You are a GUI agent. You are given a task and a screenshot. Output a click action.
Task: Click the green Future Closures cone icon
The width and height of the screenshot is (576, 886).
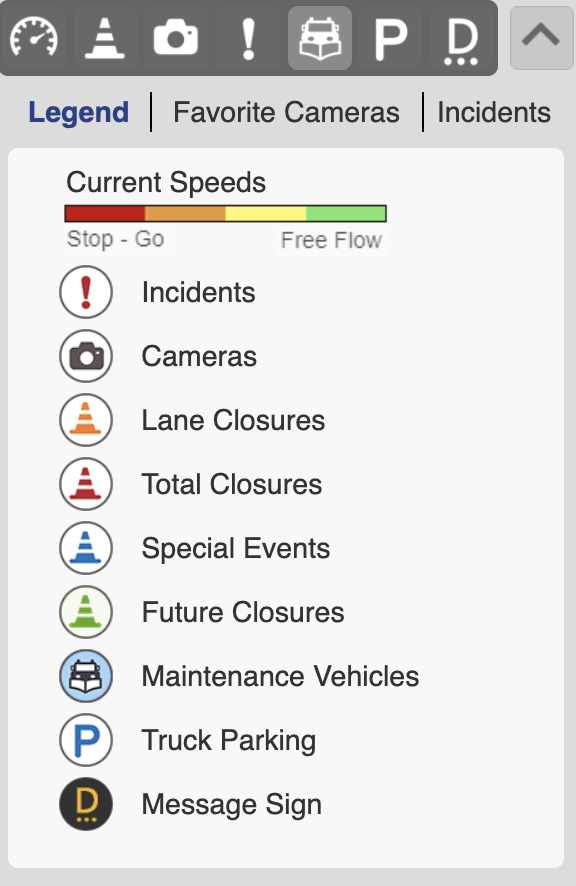[x=86, y=612]
